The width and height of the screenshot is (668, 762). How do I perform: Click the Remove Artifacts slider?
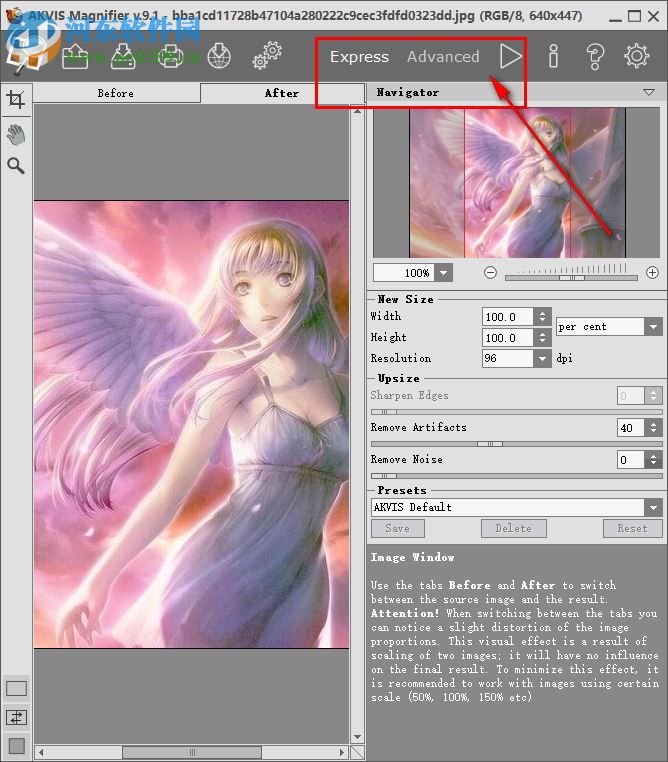pyautogui.click(x=516, y=444)
